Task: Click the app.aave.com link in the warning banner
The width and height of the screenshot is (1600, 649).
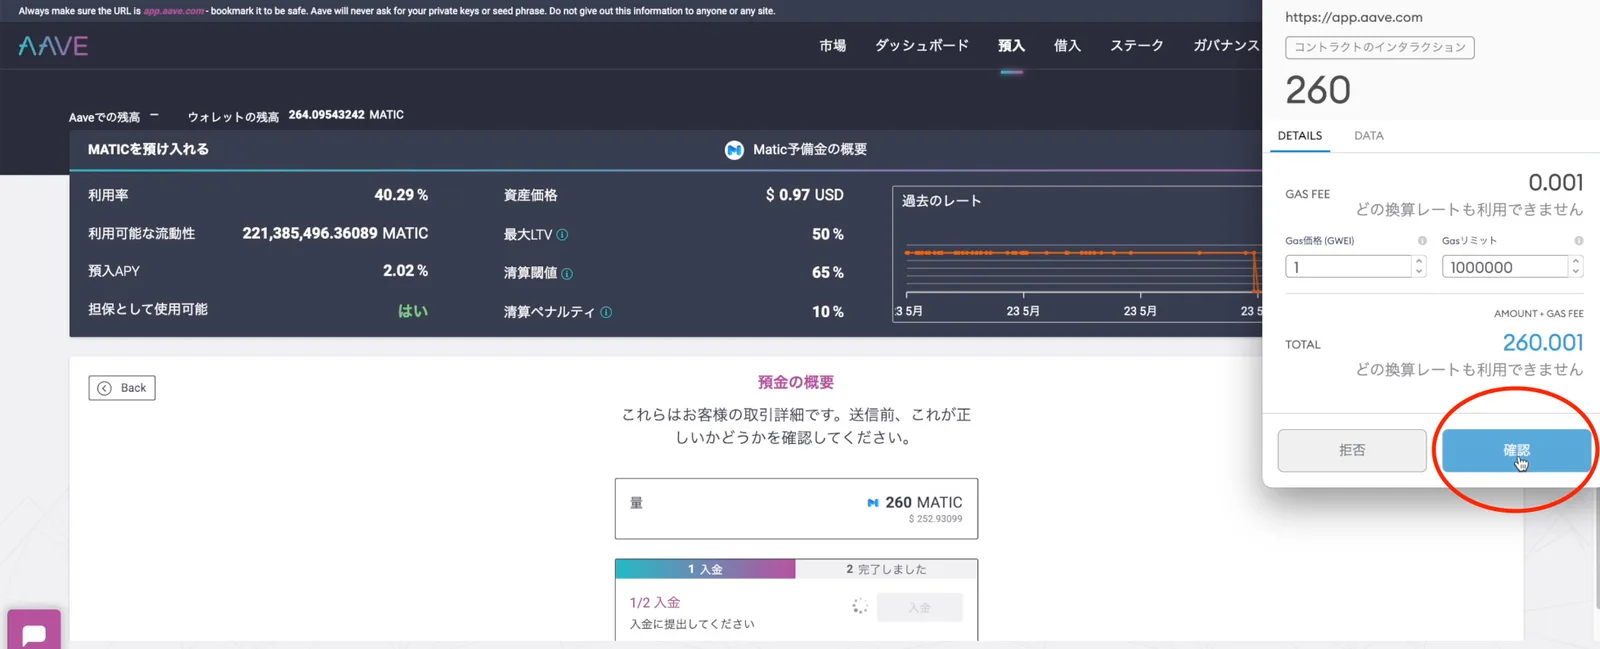Action: tap(174, 11)
